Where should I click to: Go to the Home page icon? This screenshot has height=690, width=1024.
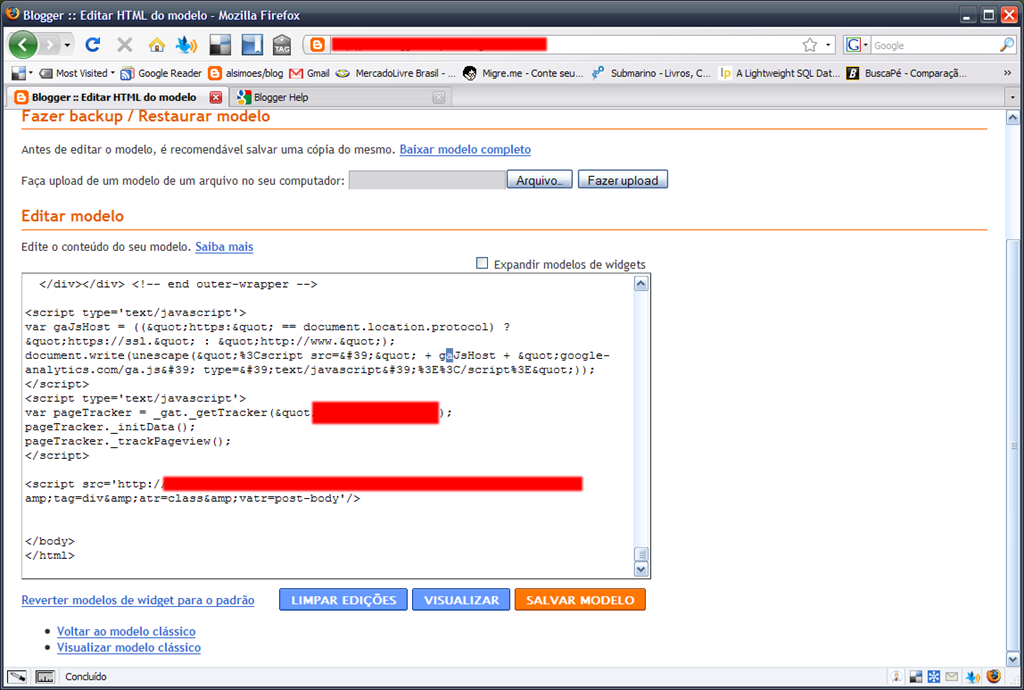[x=157, y=44]
